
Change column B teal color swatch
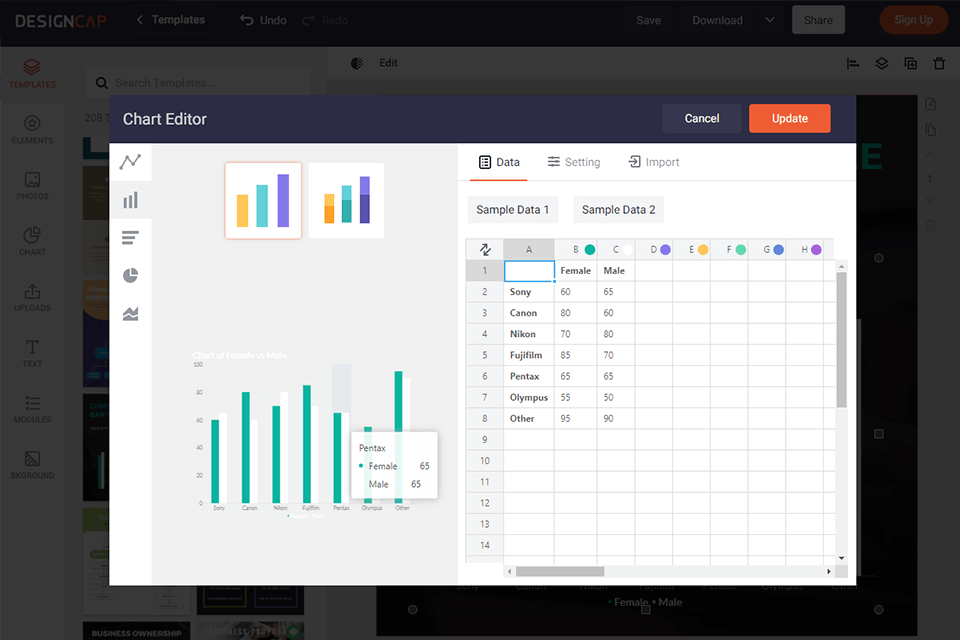pyautogui.click(x=590, y=249)
